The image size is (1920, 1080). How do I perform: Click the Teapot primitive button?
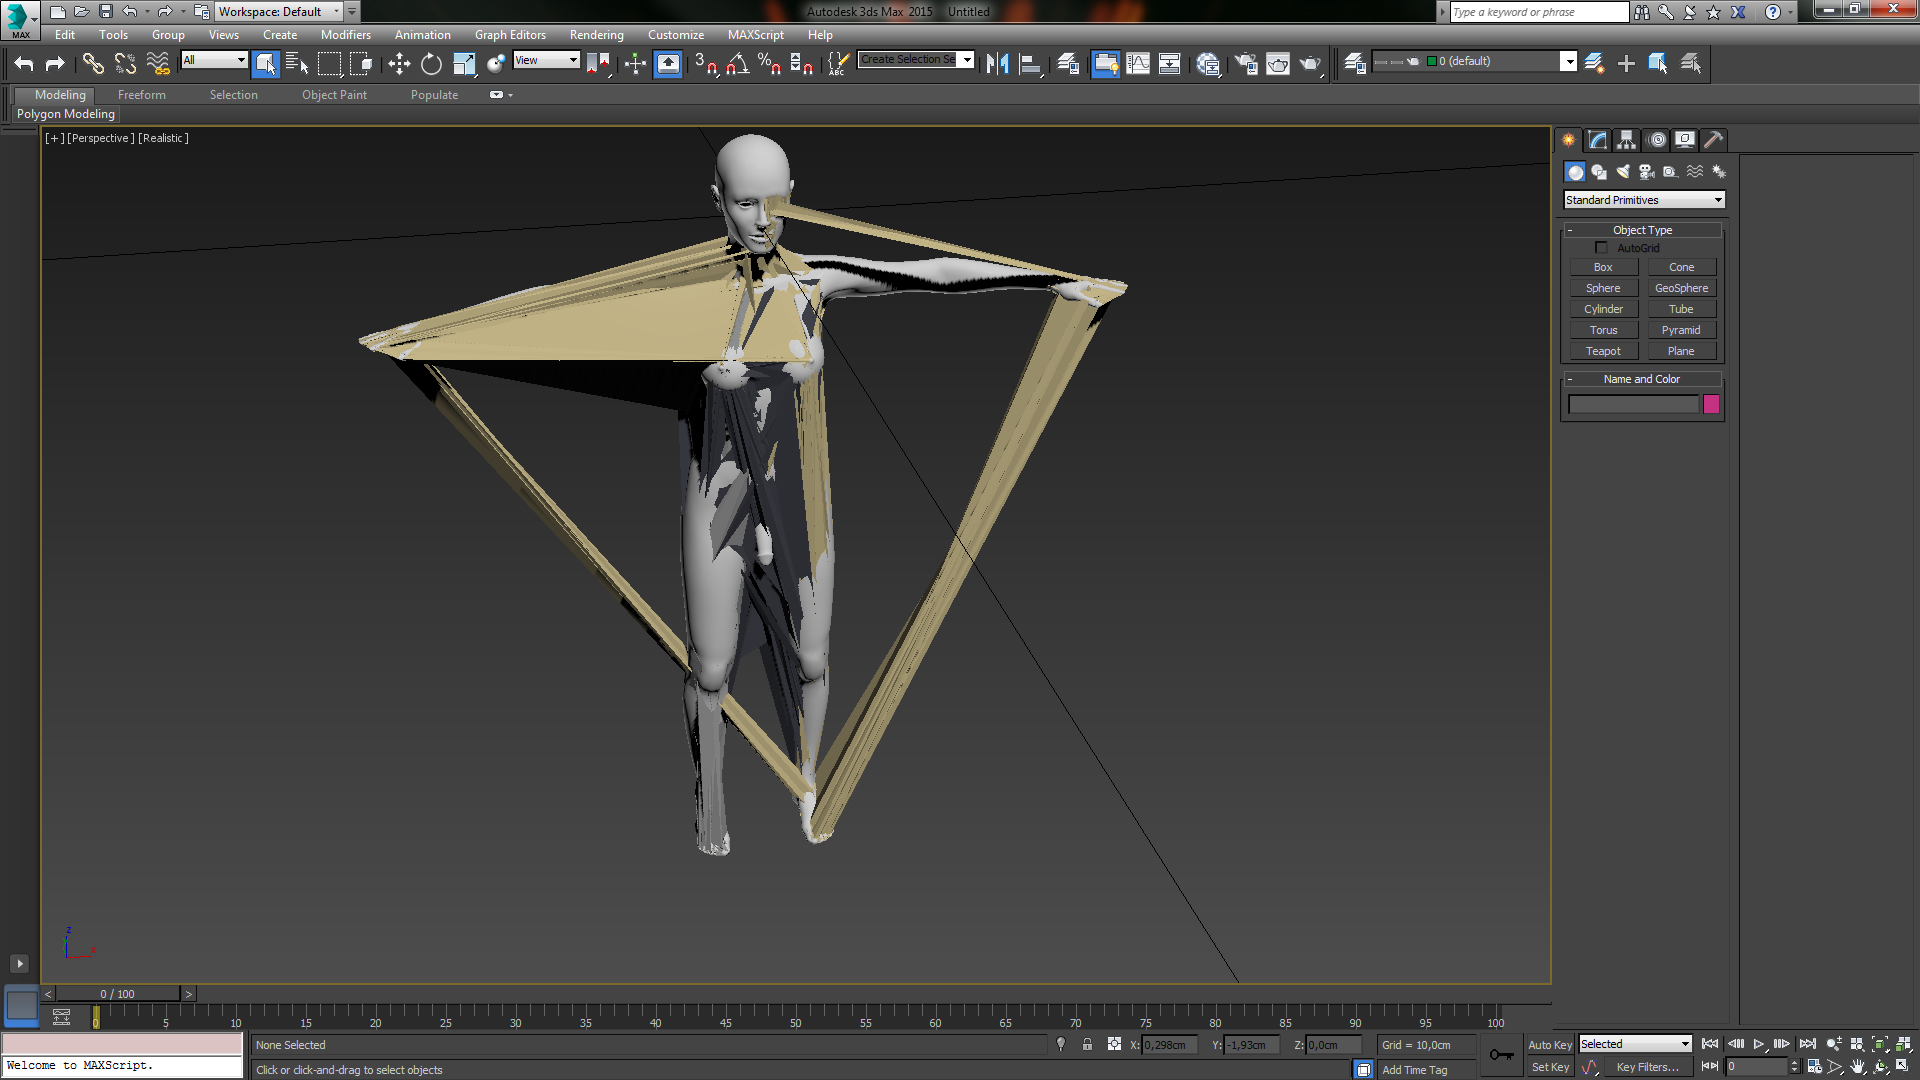click(x=1602, y=351)
